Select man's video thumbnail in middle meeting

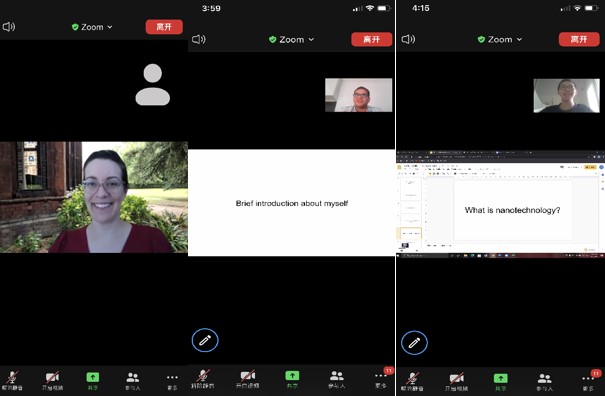[x=358, y=95]
